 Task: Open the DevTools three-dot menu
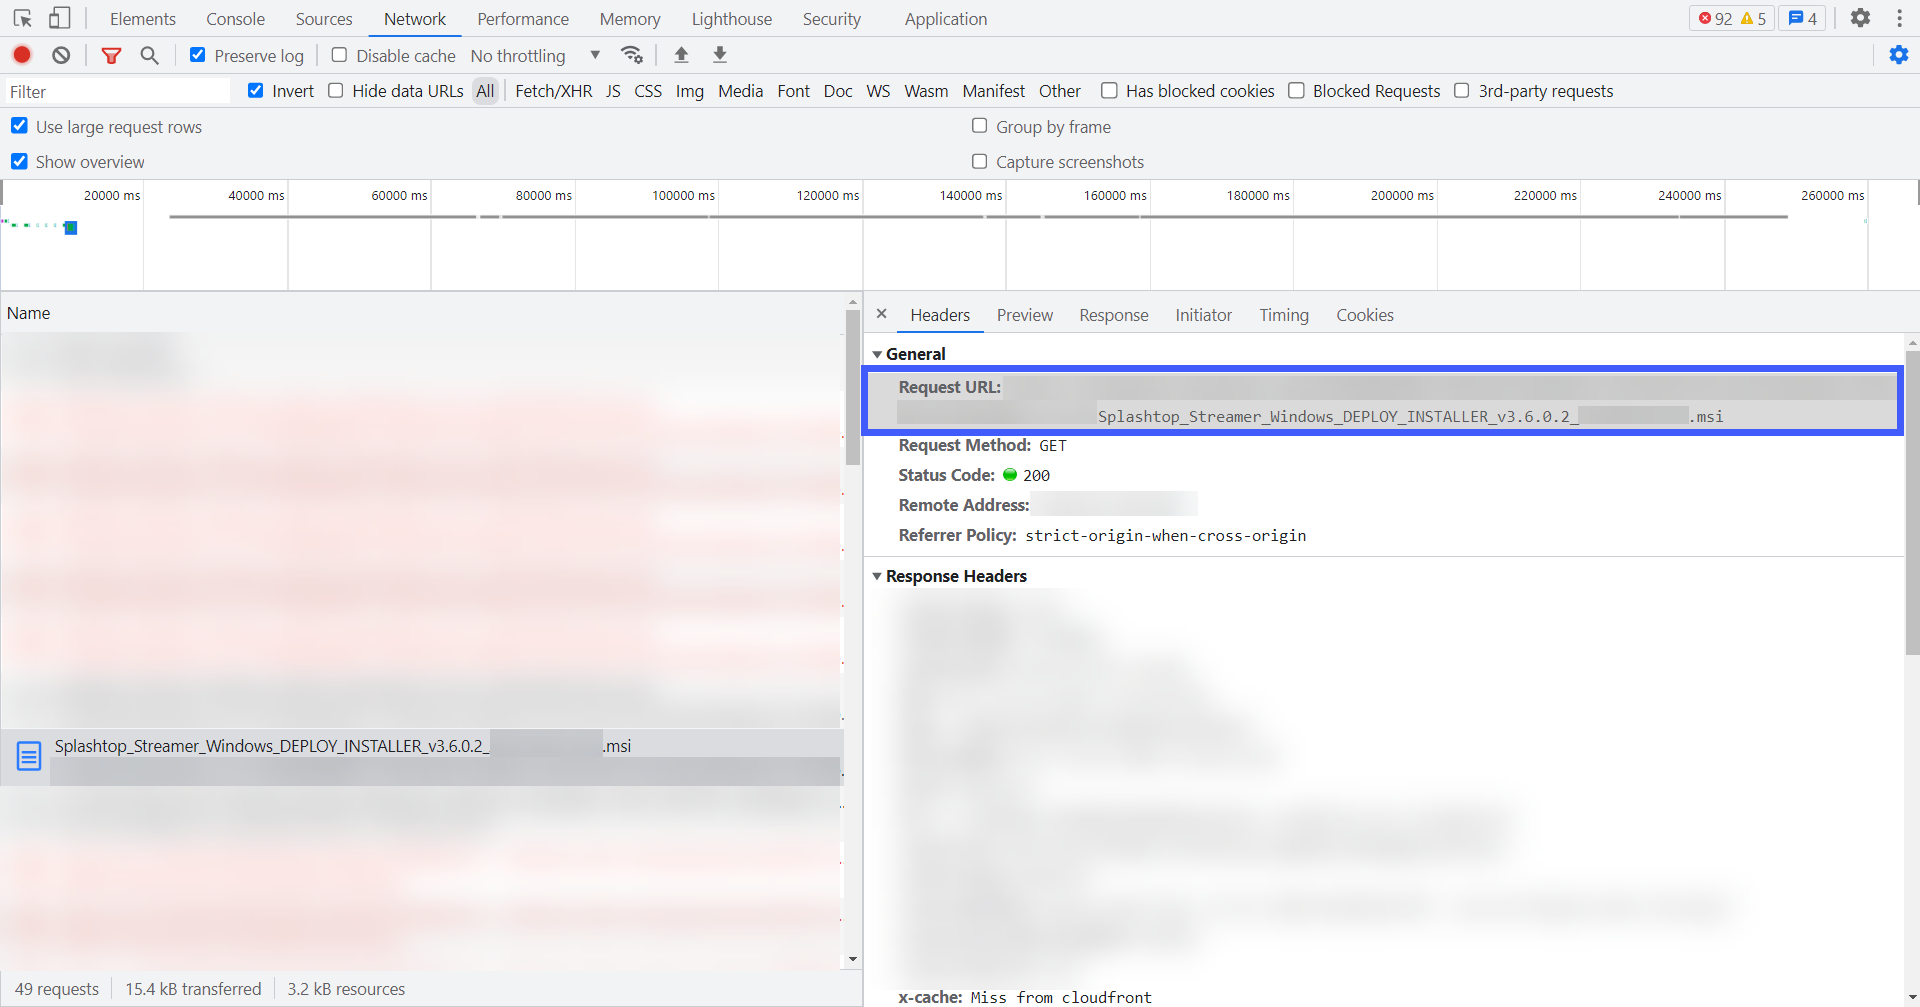tap(1899, 18)
